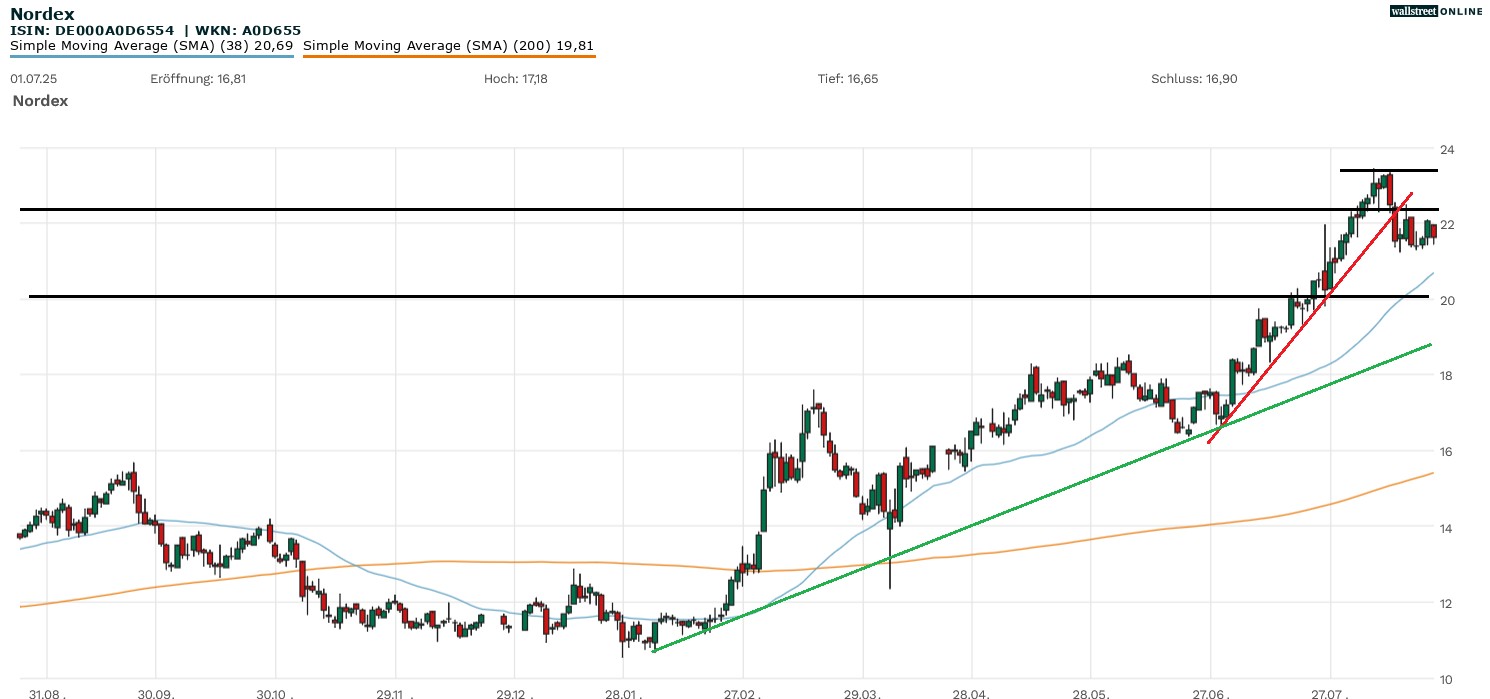This screenshot has width=1490, height=699.
Task: Click the 29.11. date axis label
Action: pyautogui.click(x=394, y=693)
